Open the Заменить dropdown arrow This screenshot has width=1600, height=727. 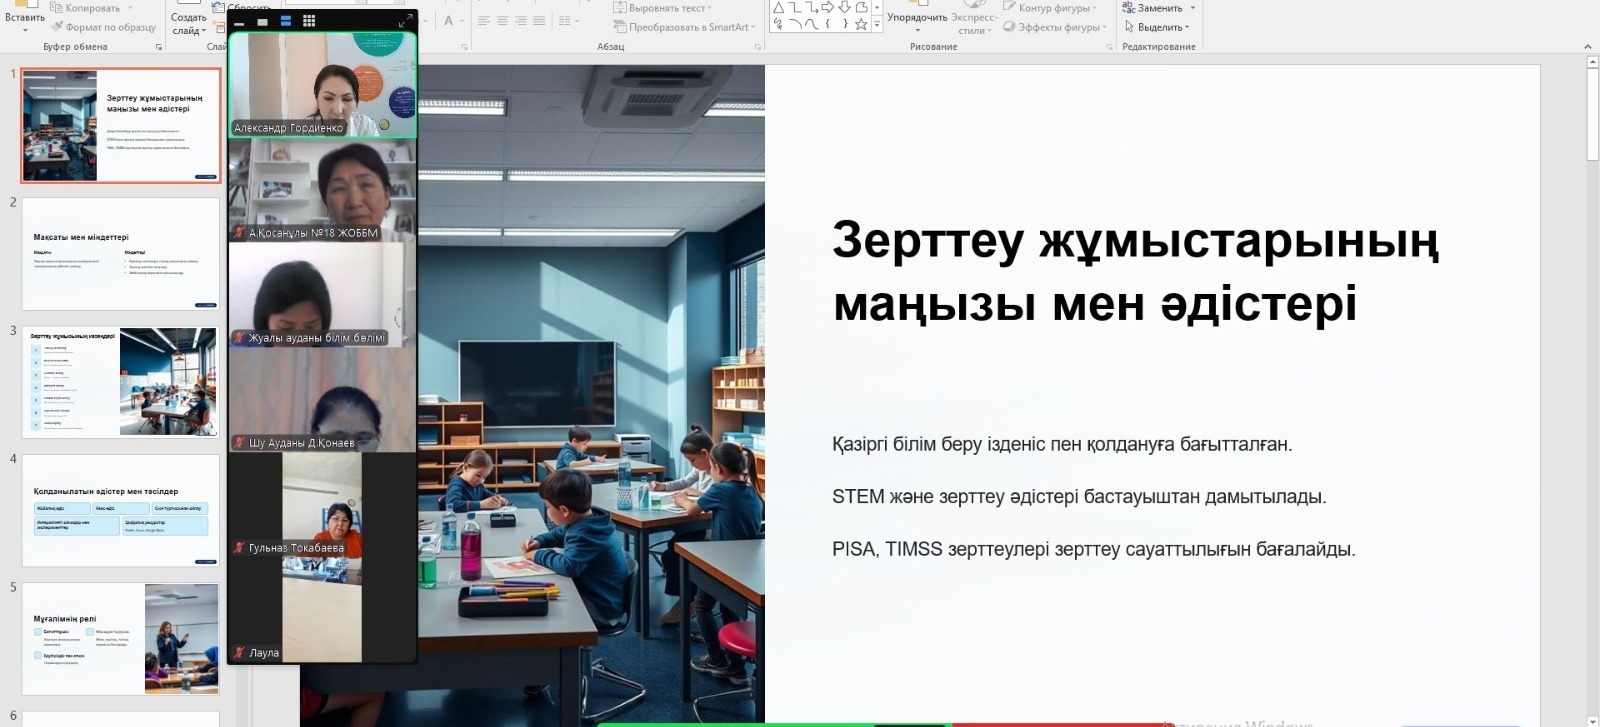pos(1193,8)
